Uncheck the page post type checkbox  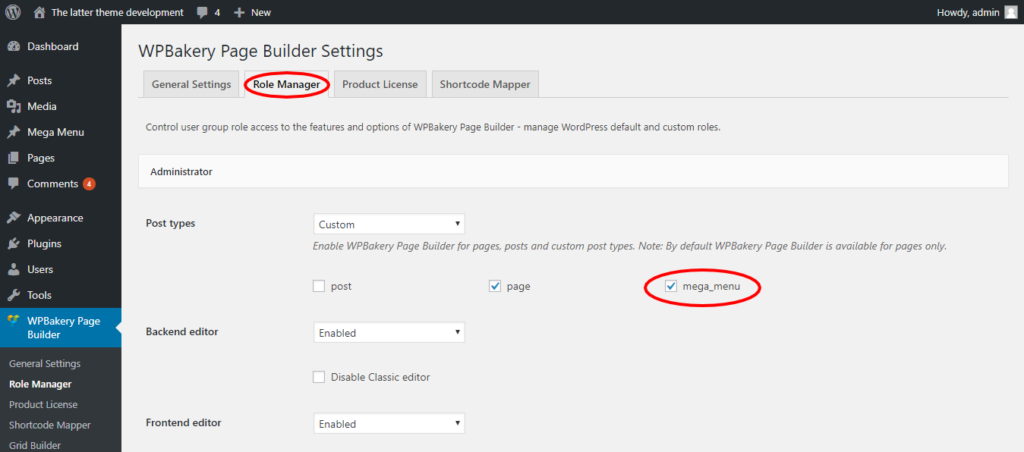[x=495, y=286]
